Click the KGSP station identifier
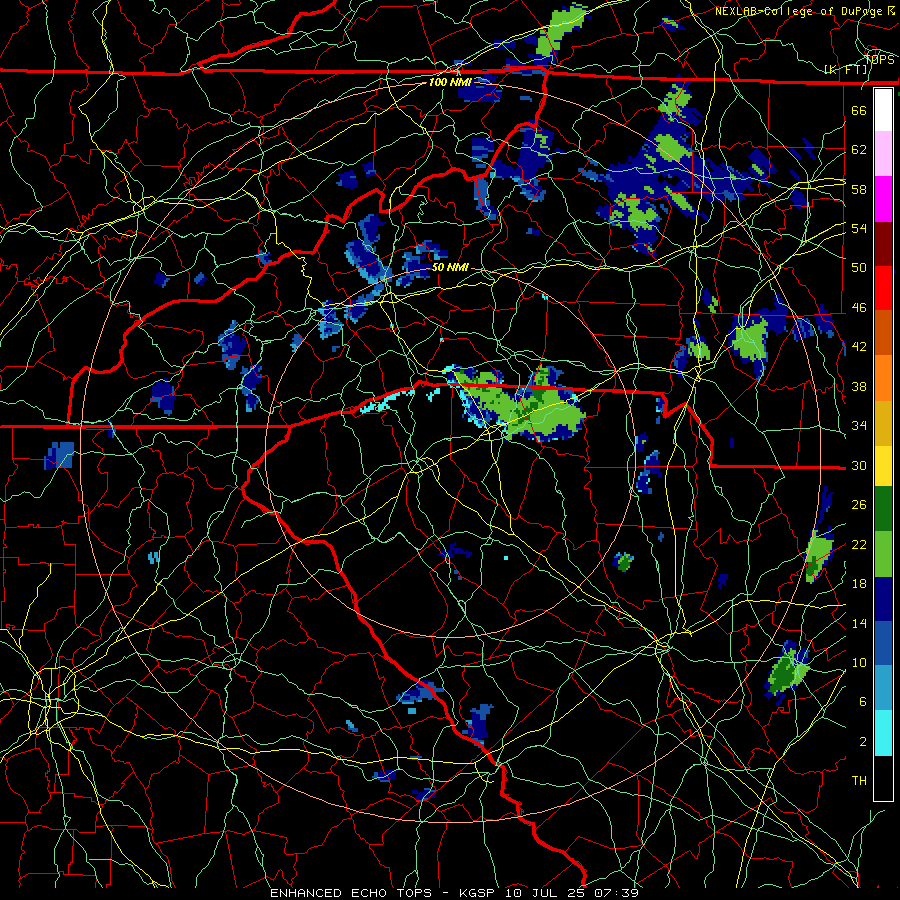This screenshot has height=900, width=900. [479, 893]
